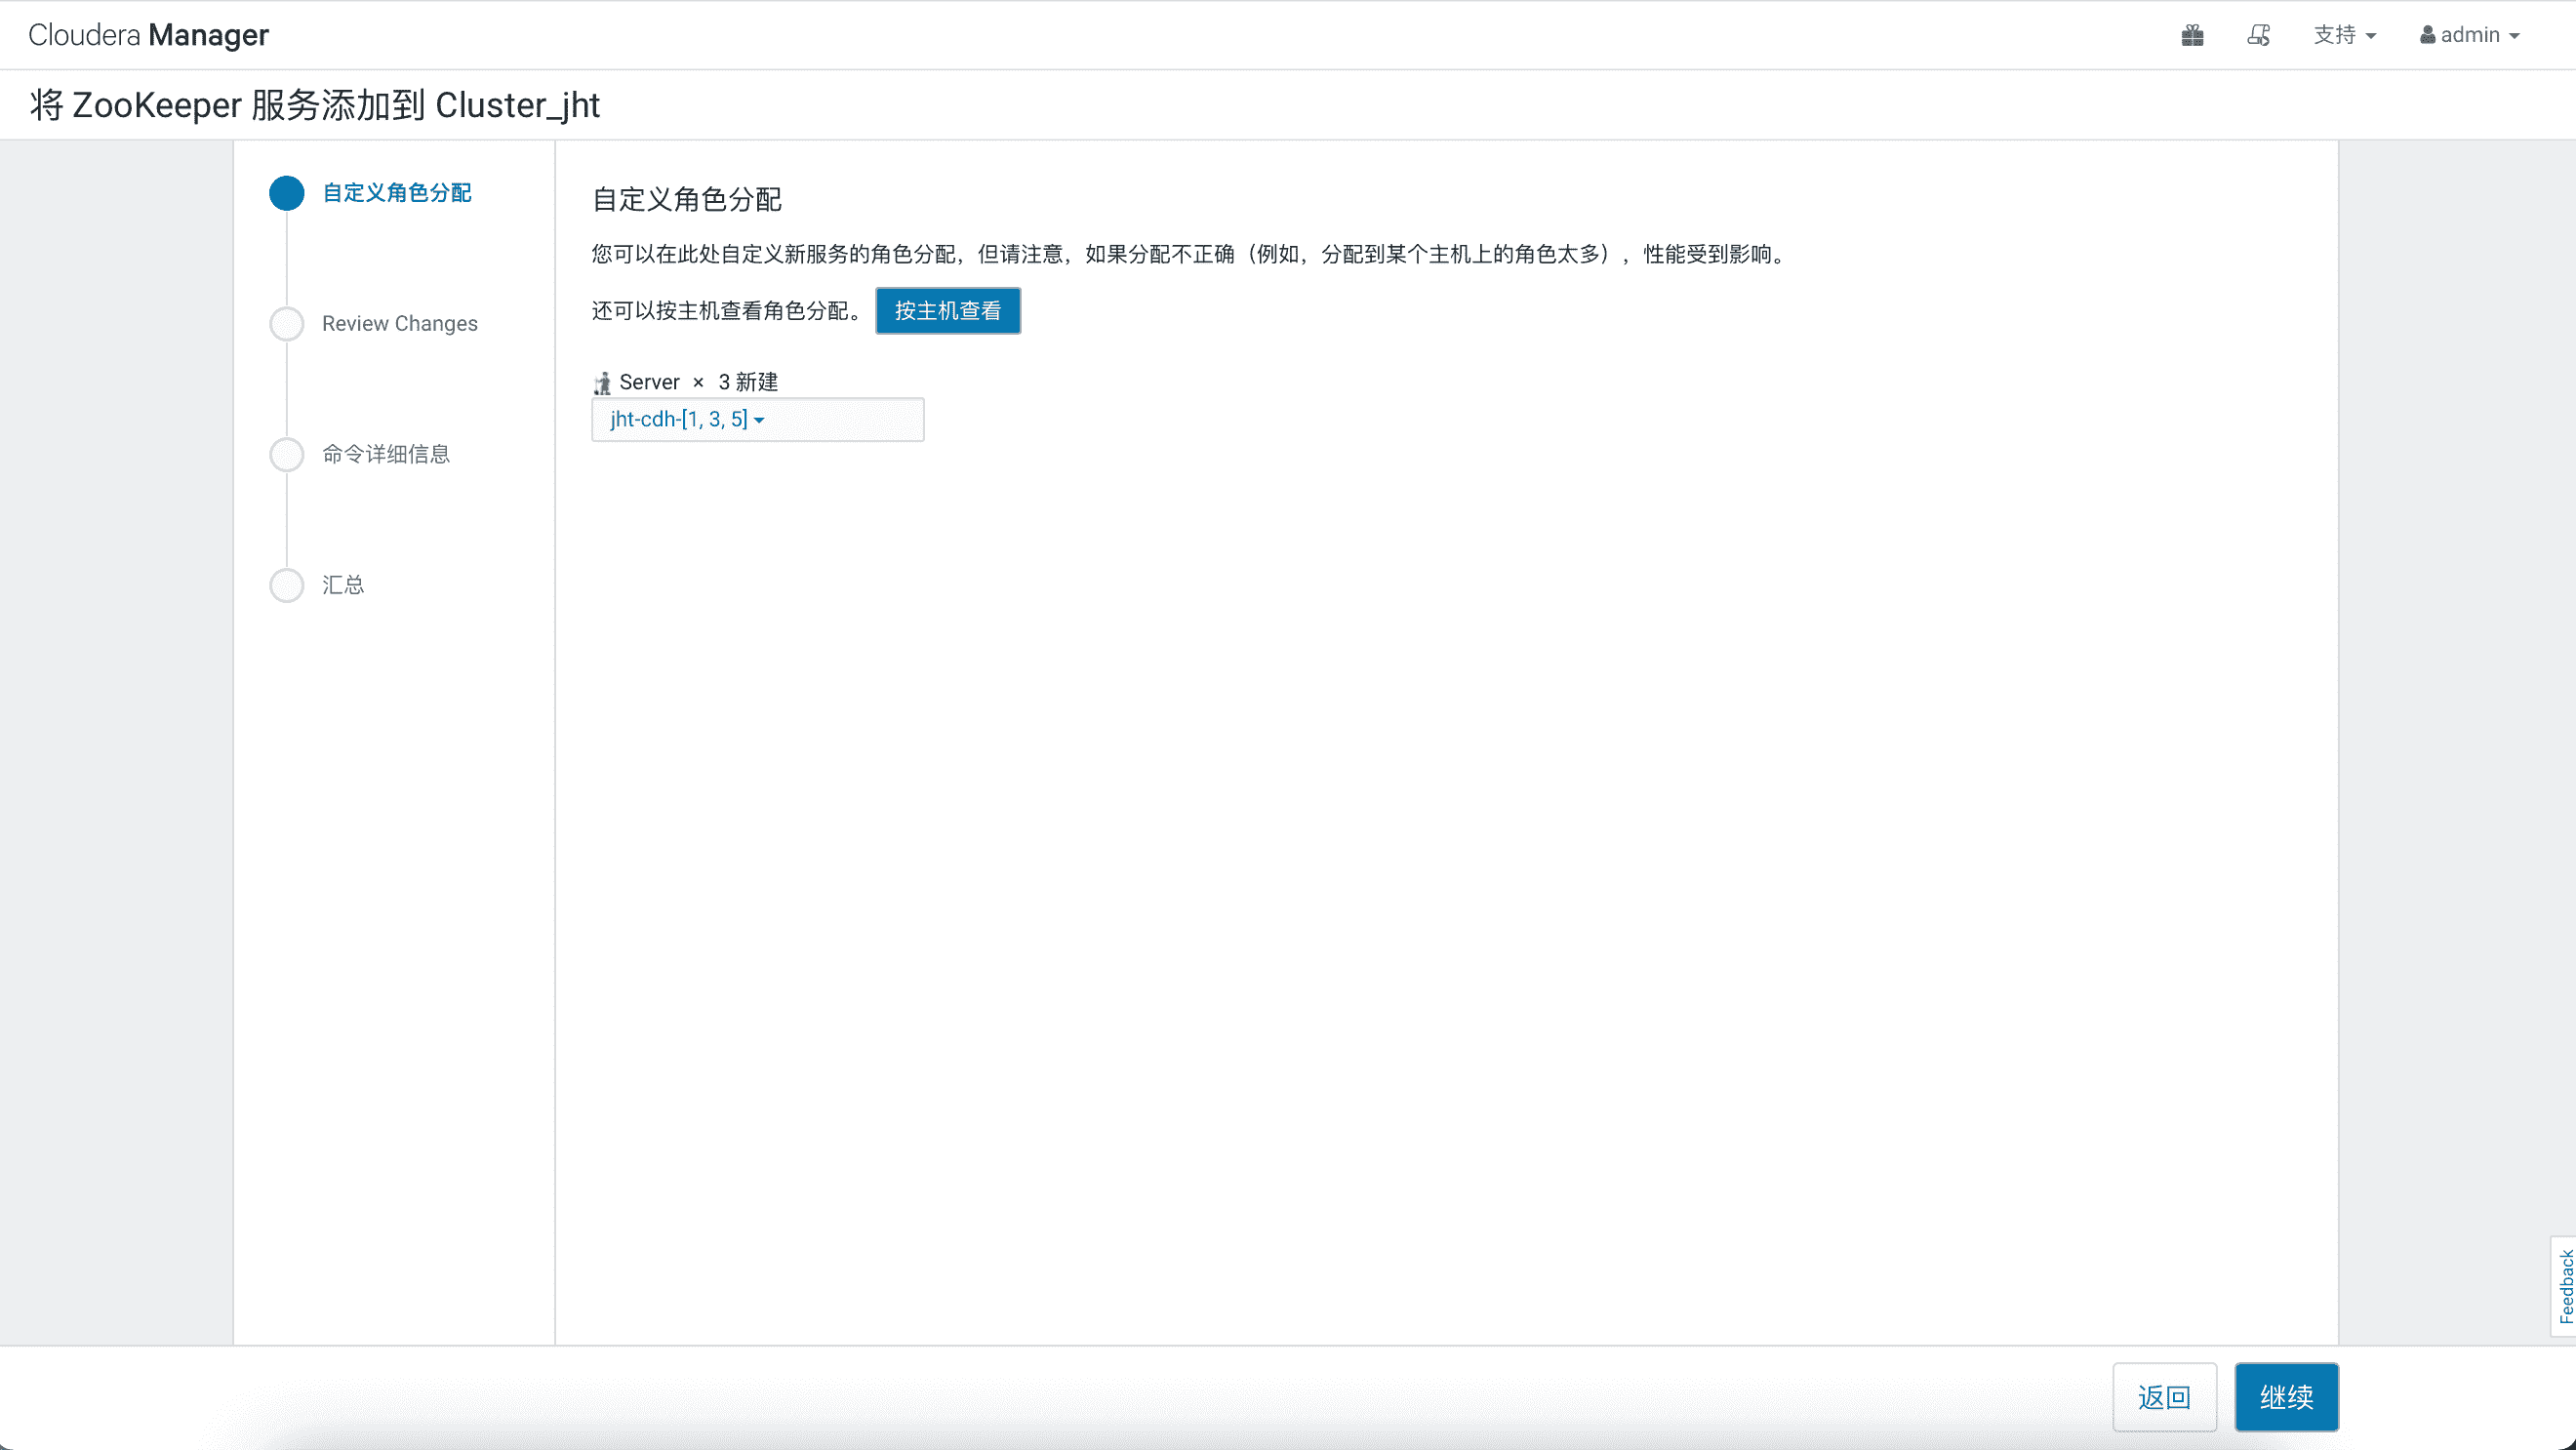The height and width of the screenshot is (1450, 2576).
Task: Click the Cloudera Manager logo
Action: coord(148,35)
